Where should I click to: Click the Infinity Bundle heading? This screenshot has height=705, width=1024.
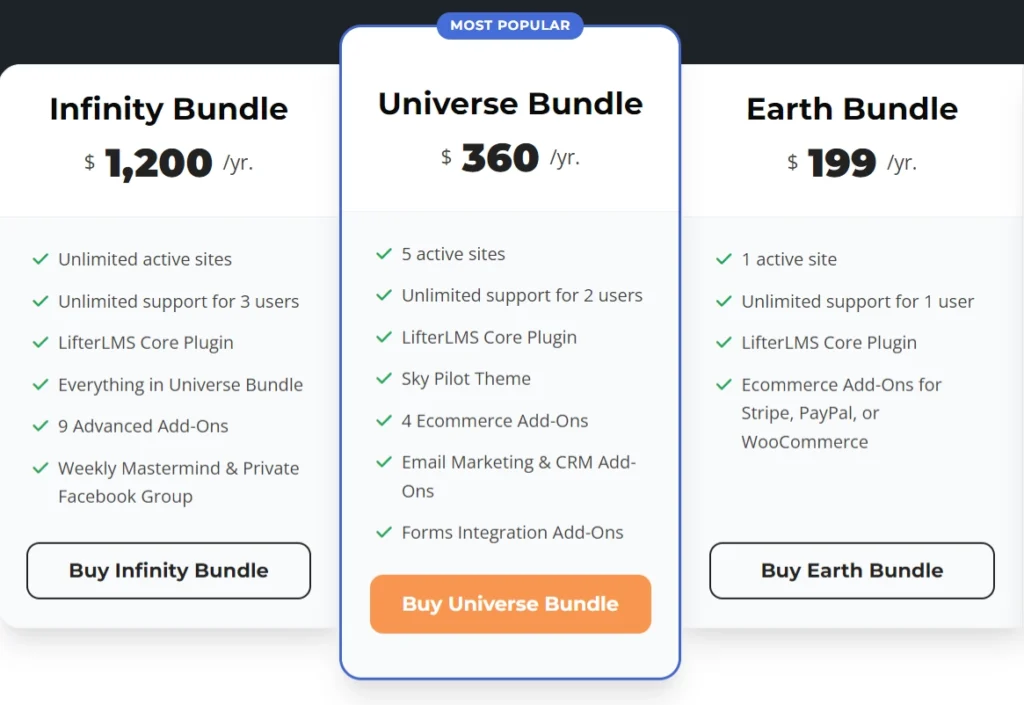[x=169, y=108]
